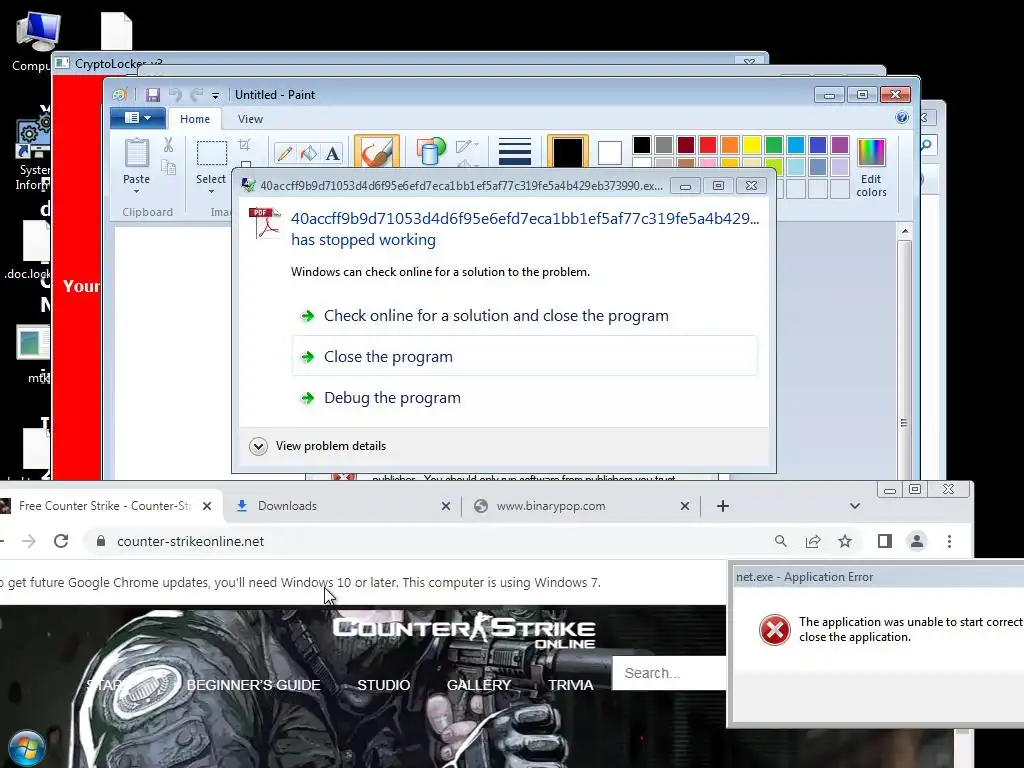Expand the Paste dropdown arrow

(136, 191)
